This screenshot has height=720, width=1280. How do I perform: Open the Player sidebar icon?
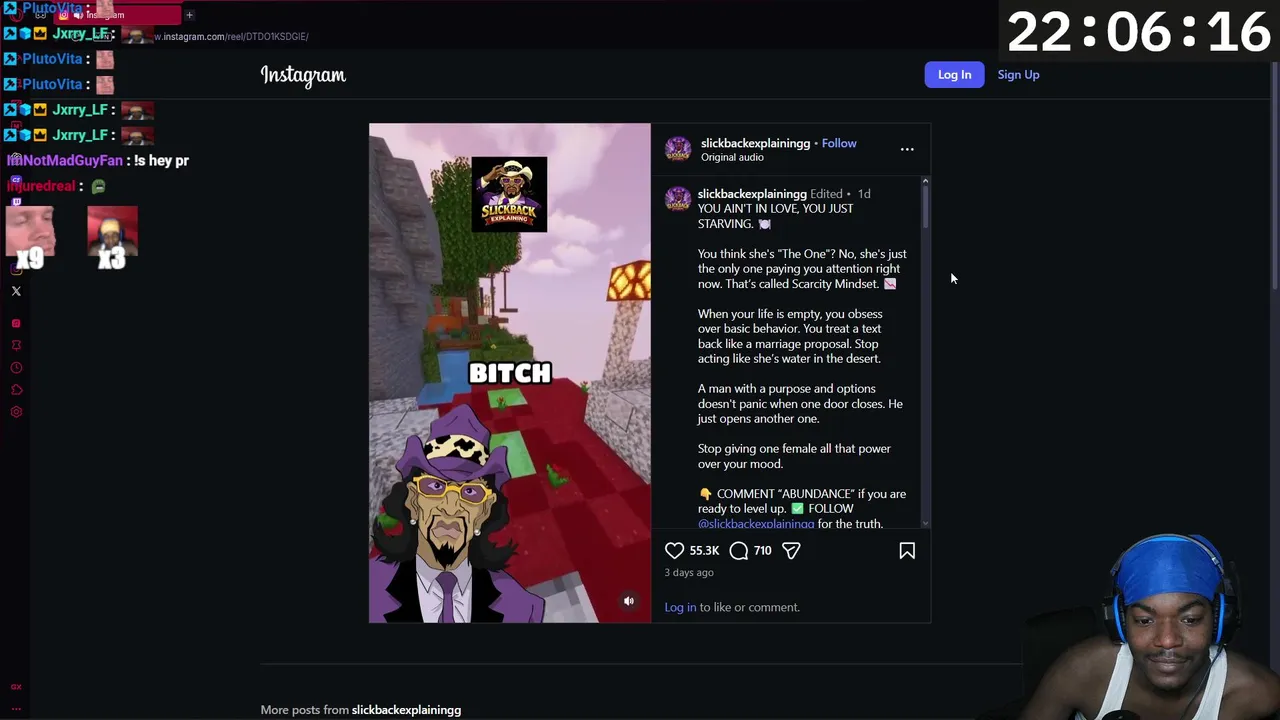click(x=16, y=323)
